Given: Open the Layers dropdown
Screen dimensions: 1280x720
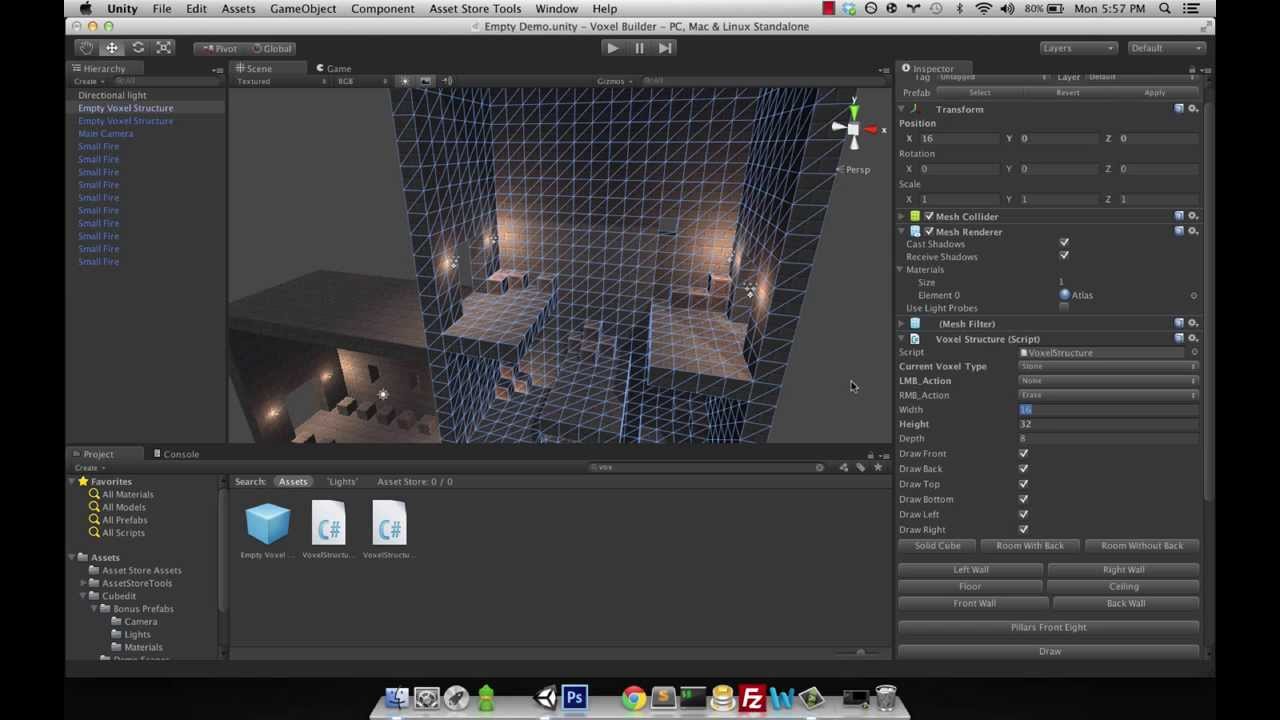Looking at the screenshot, I should click(x=1078, y=48).
